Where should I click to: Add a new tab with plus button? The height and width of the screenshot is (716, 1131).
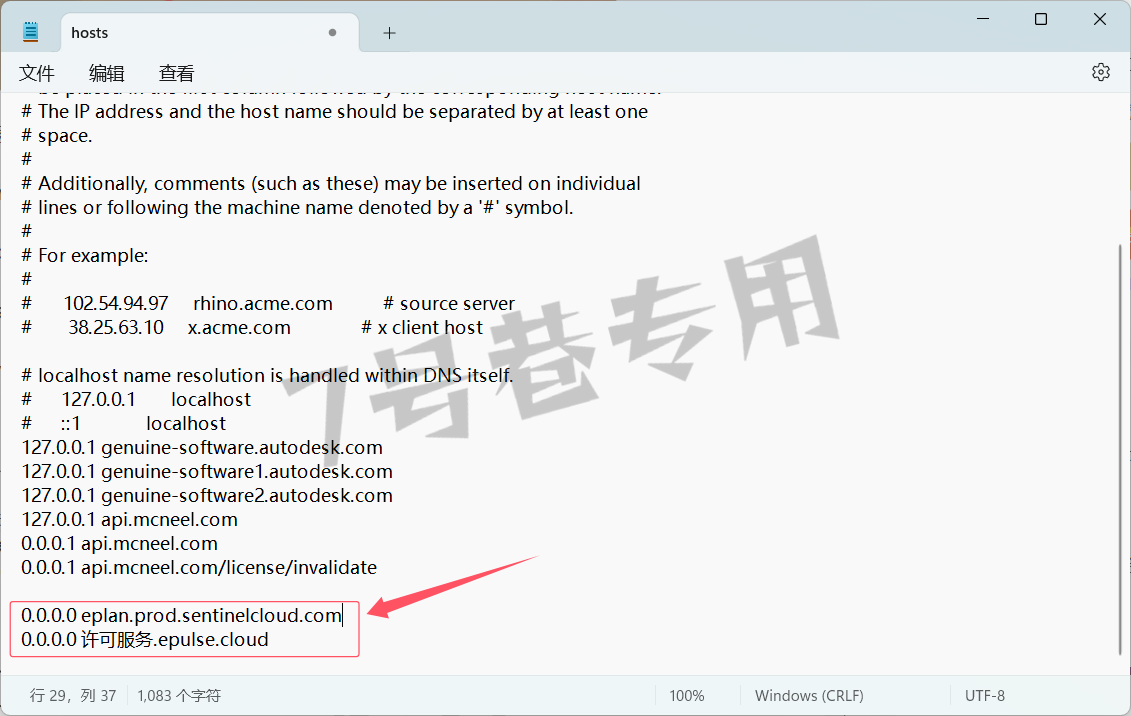[390, 33]
